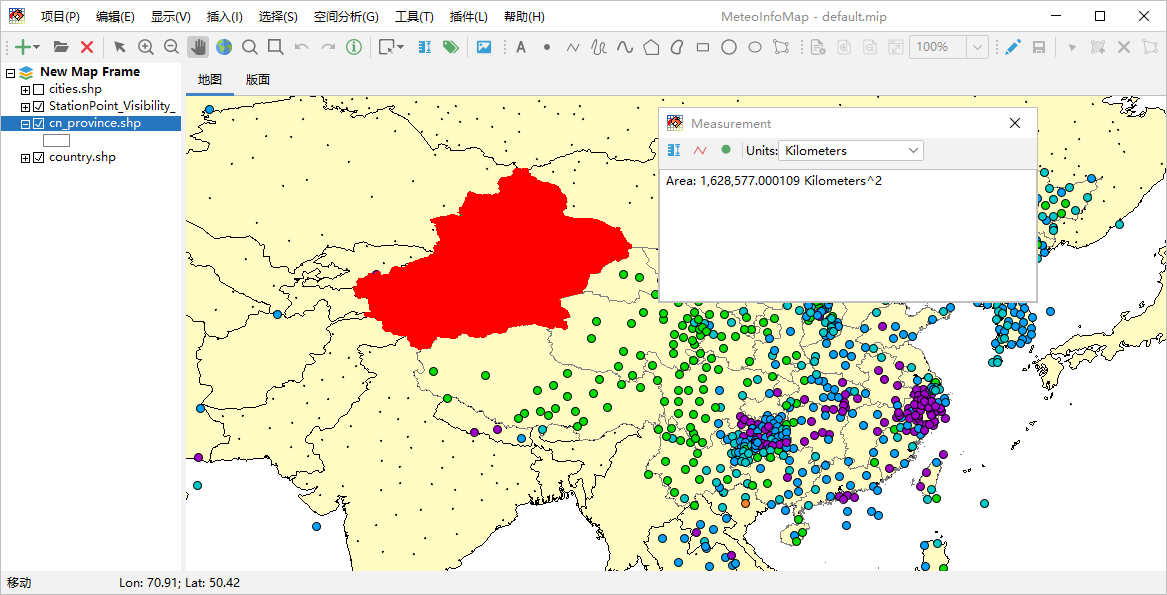Click the measure area icon in Measurement
Screen dimensions: 1167x595
pyautogui.click(x=726, y=150)
